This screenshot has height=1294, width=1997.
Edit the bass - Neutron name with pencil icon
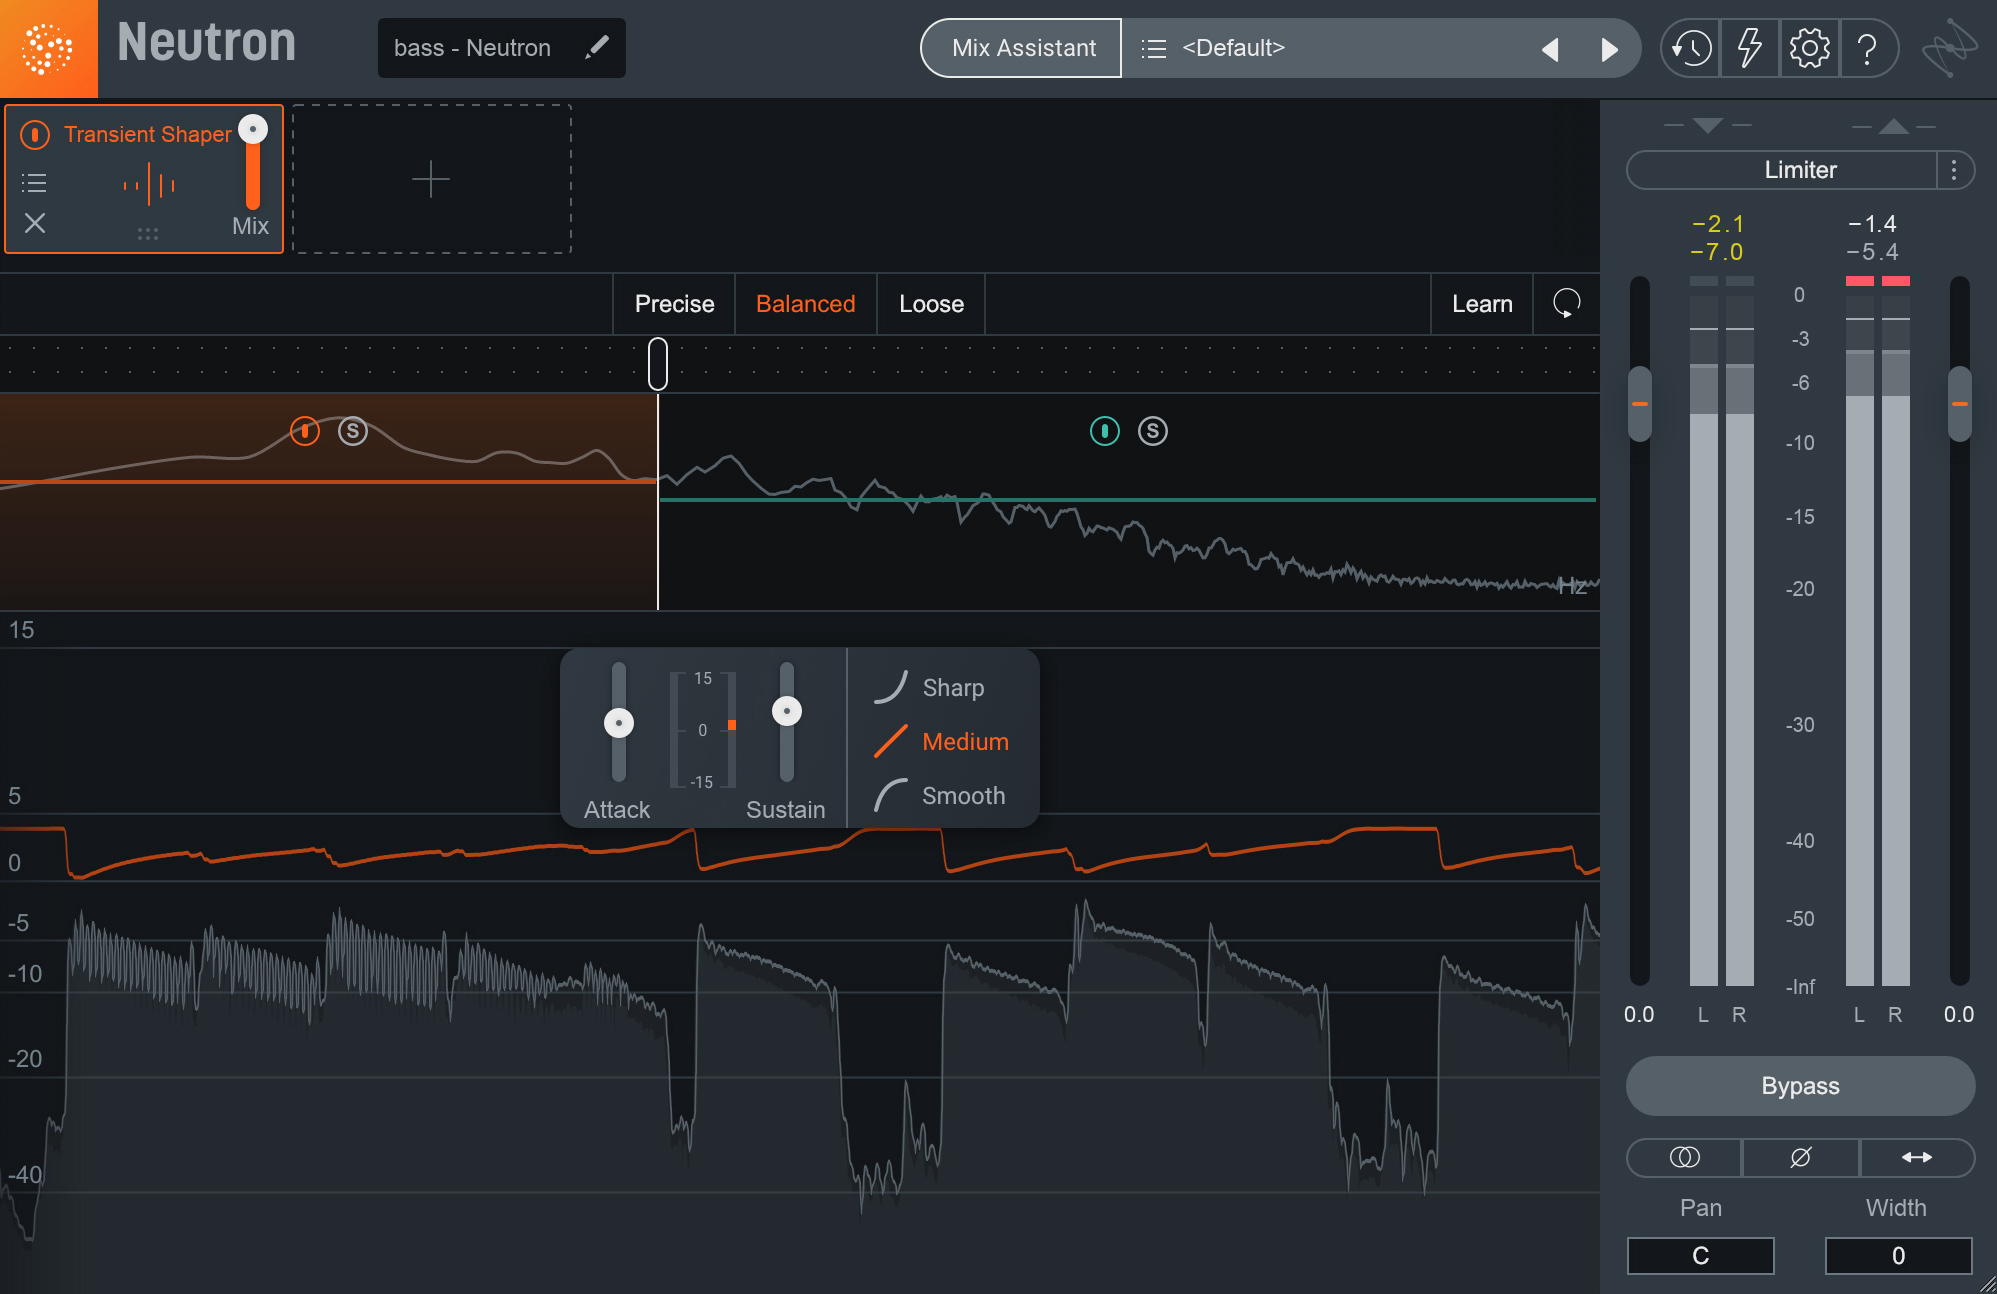click(597, 47)
